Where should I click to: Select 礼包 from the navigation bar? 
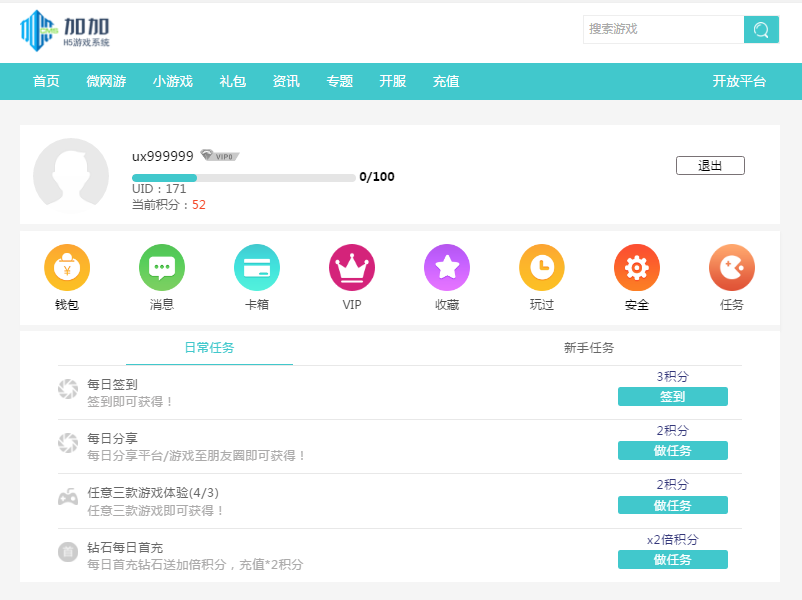pyautogui.click(x=232, y=82)
